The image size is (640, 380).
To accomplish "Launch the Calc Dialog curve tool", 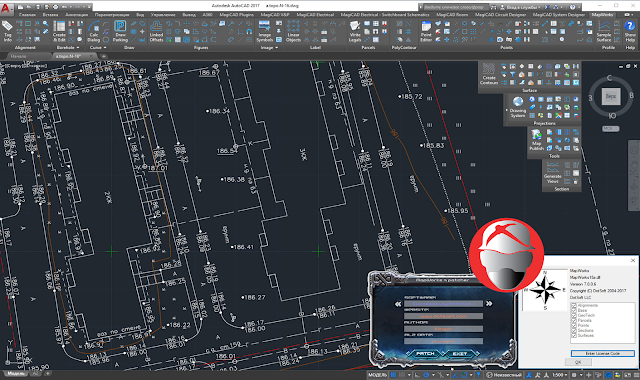I will [93, 31].
